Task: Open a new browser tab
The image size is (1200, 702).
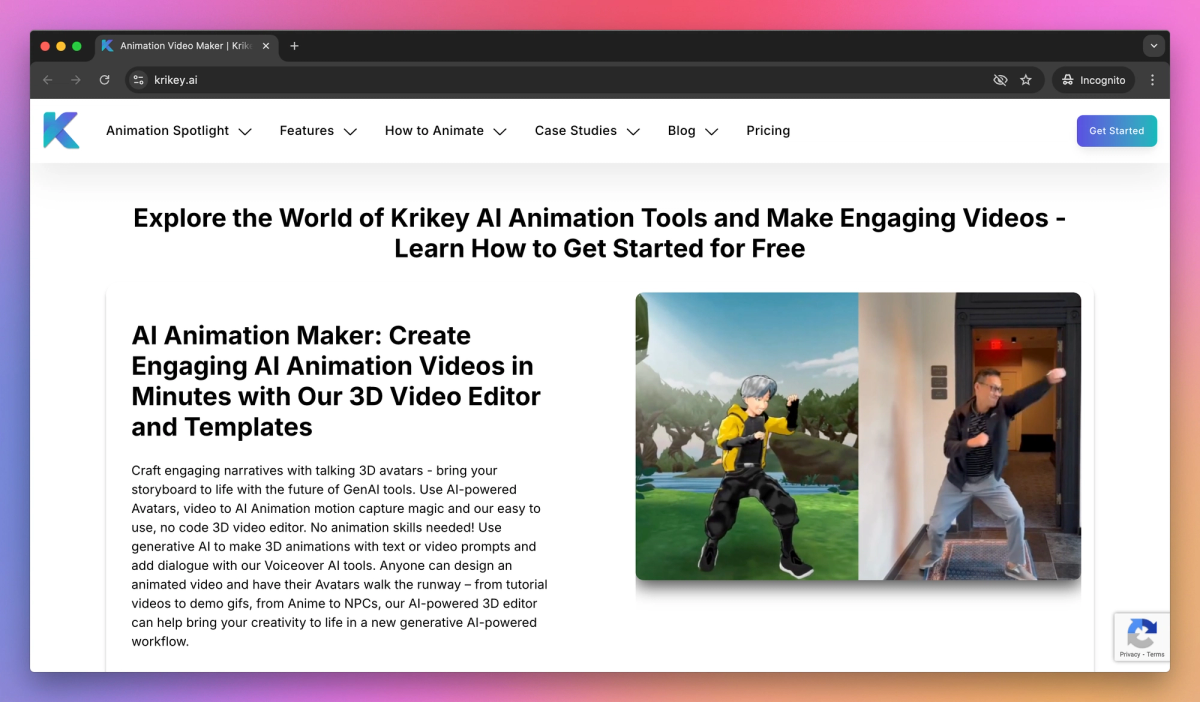Action: 294,46
